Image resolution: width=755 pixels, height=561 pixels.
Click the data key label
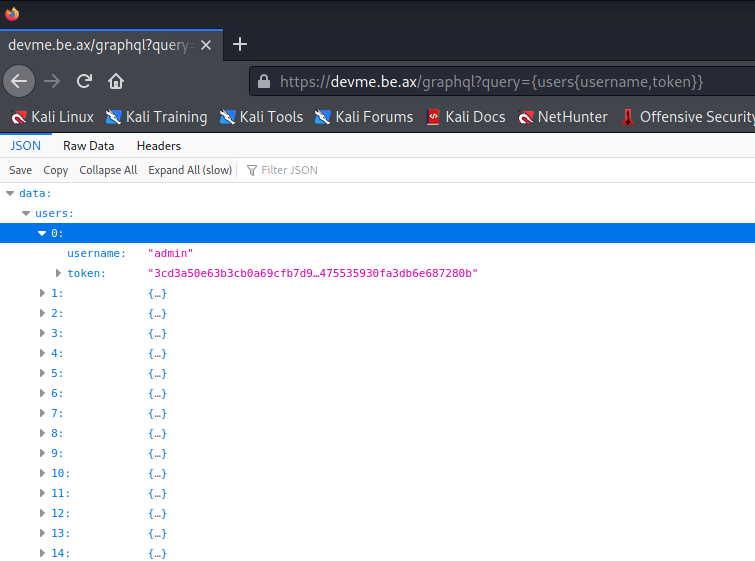(x=35, y=193)
